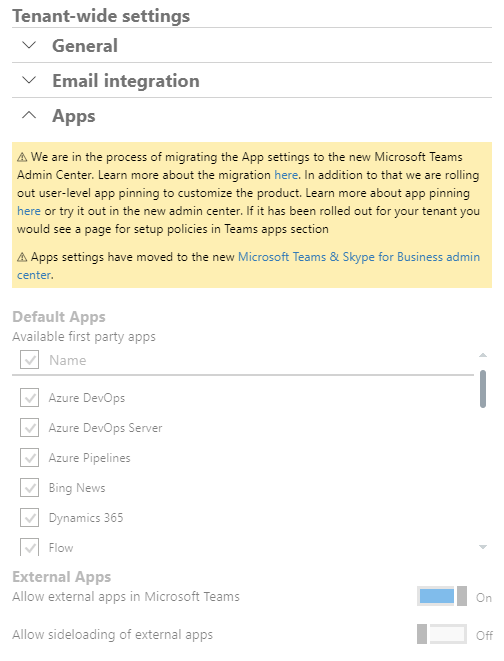
Task: Uncheck the Bing News checkbox
Action: (29, 488)
